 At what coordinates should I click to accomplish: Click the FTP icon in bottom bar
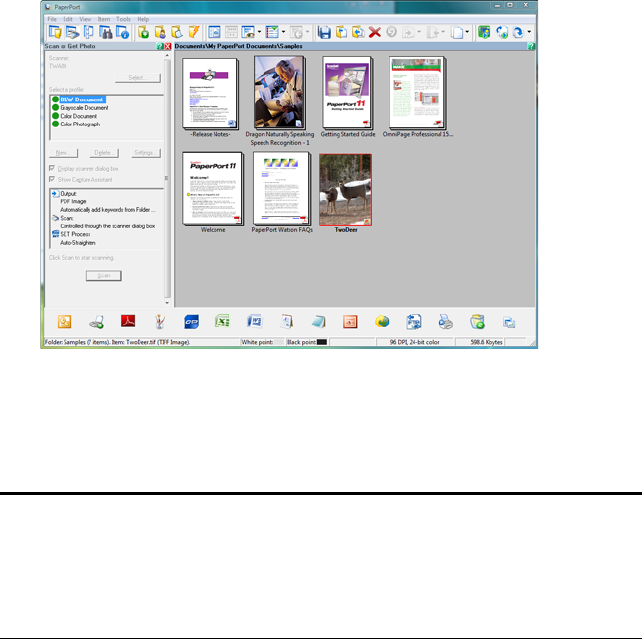point(414,322)
